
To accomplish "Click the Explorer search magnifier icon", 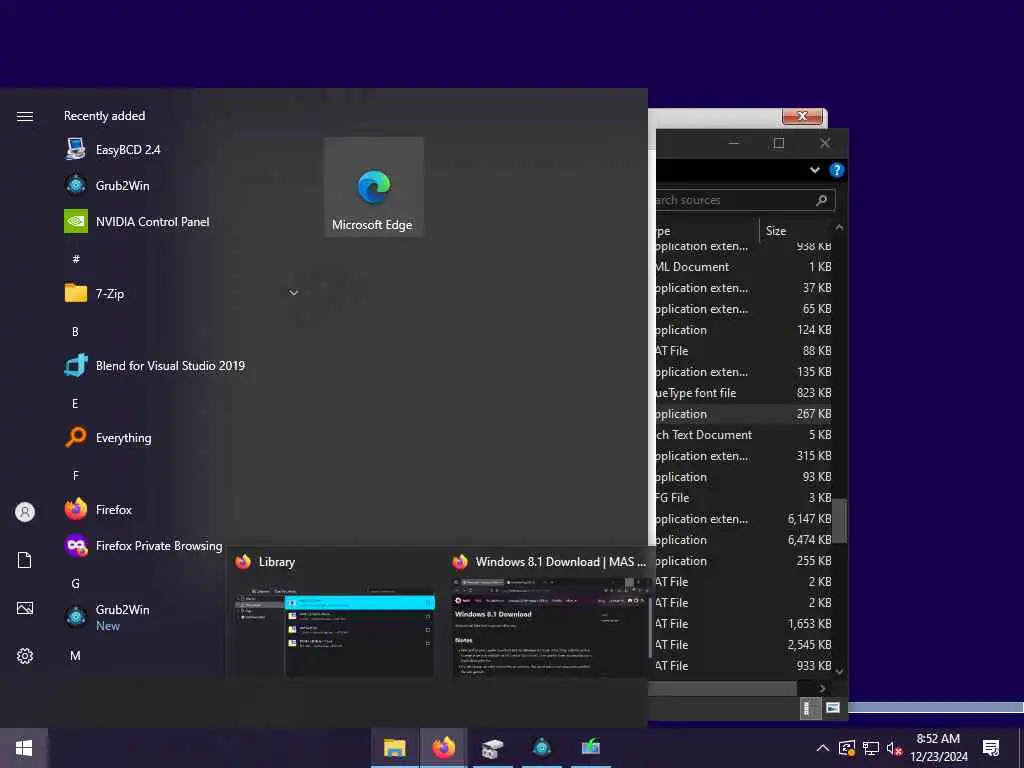I will point(822,200).
